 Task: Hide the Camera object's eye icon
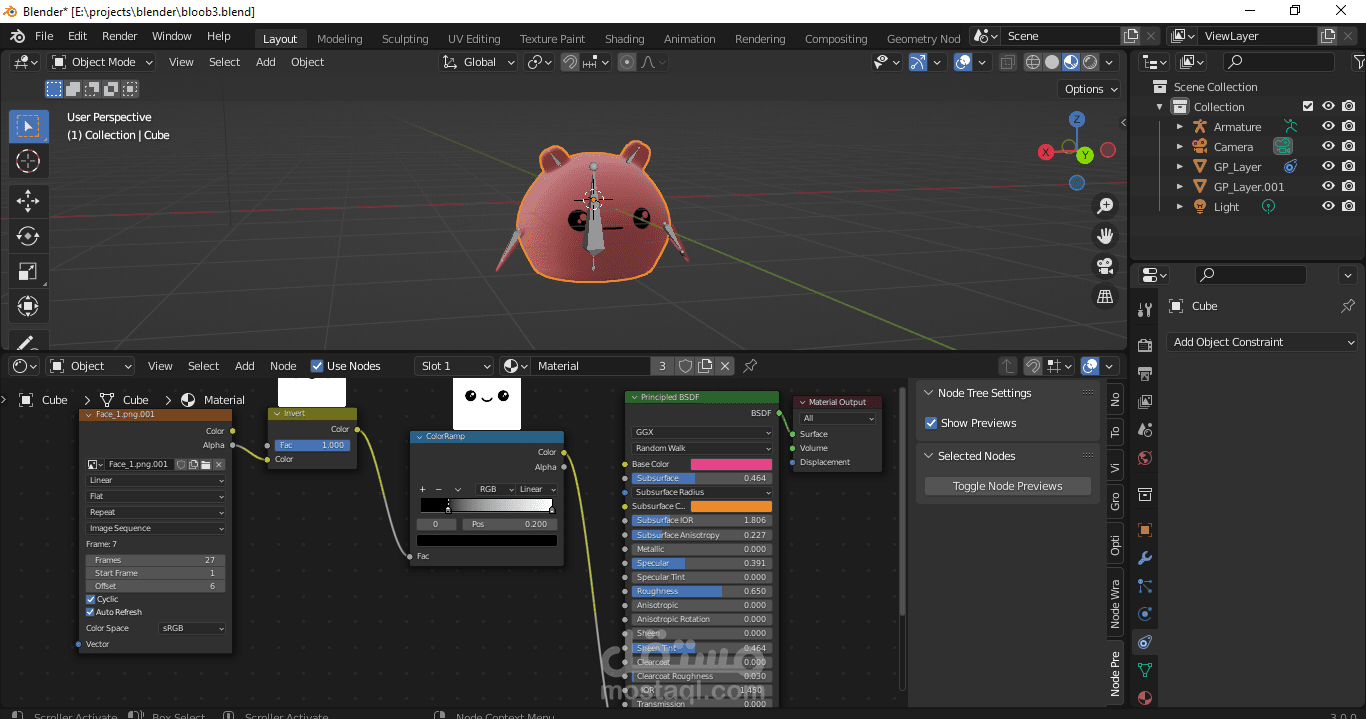point(1328,147)
